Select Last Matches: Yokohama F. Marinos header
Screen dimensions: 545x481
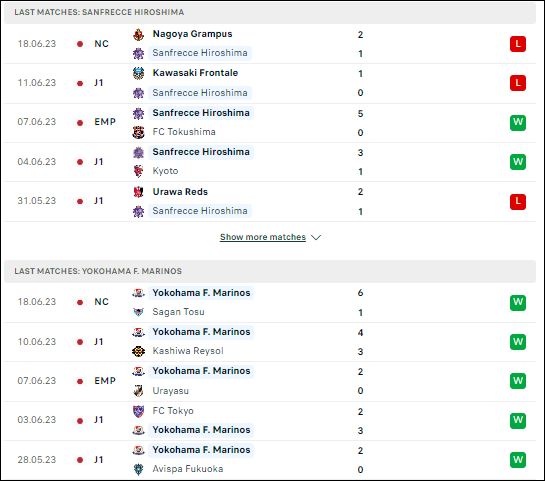[270, 271]
